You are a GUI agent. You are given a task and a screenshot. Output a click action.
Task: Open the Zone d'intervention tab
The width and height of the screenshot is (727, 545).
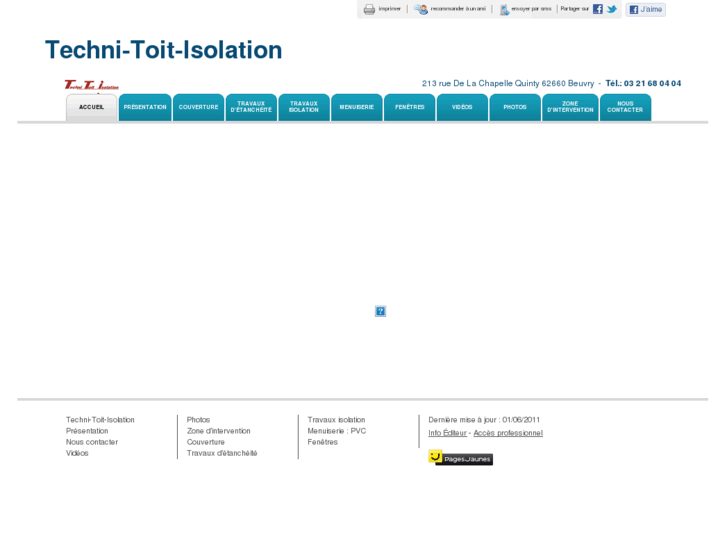click(570, 108)
